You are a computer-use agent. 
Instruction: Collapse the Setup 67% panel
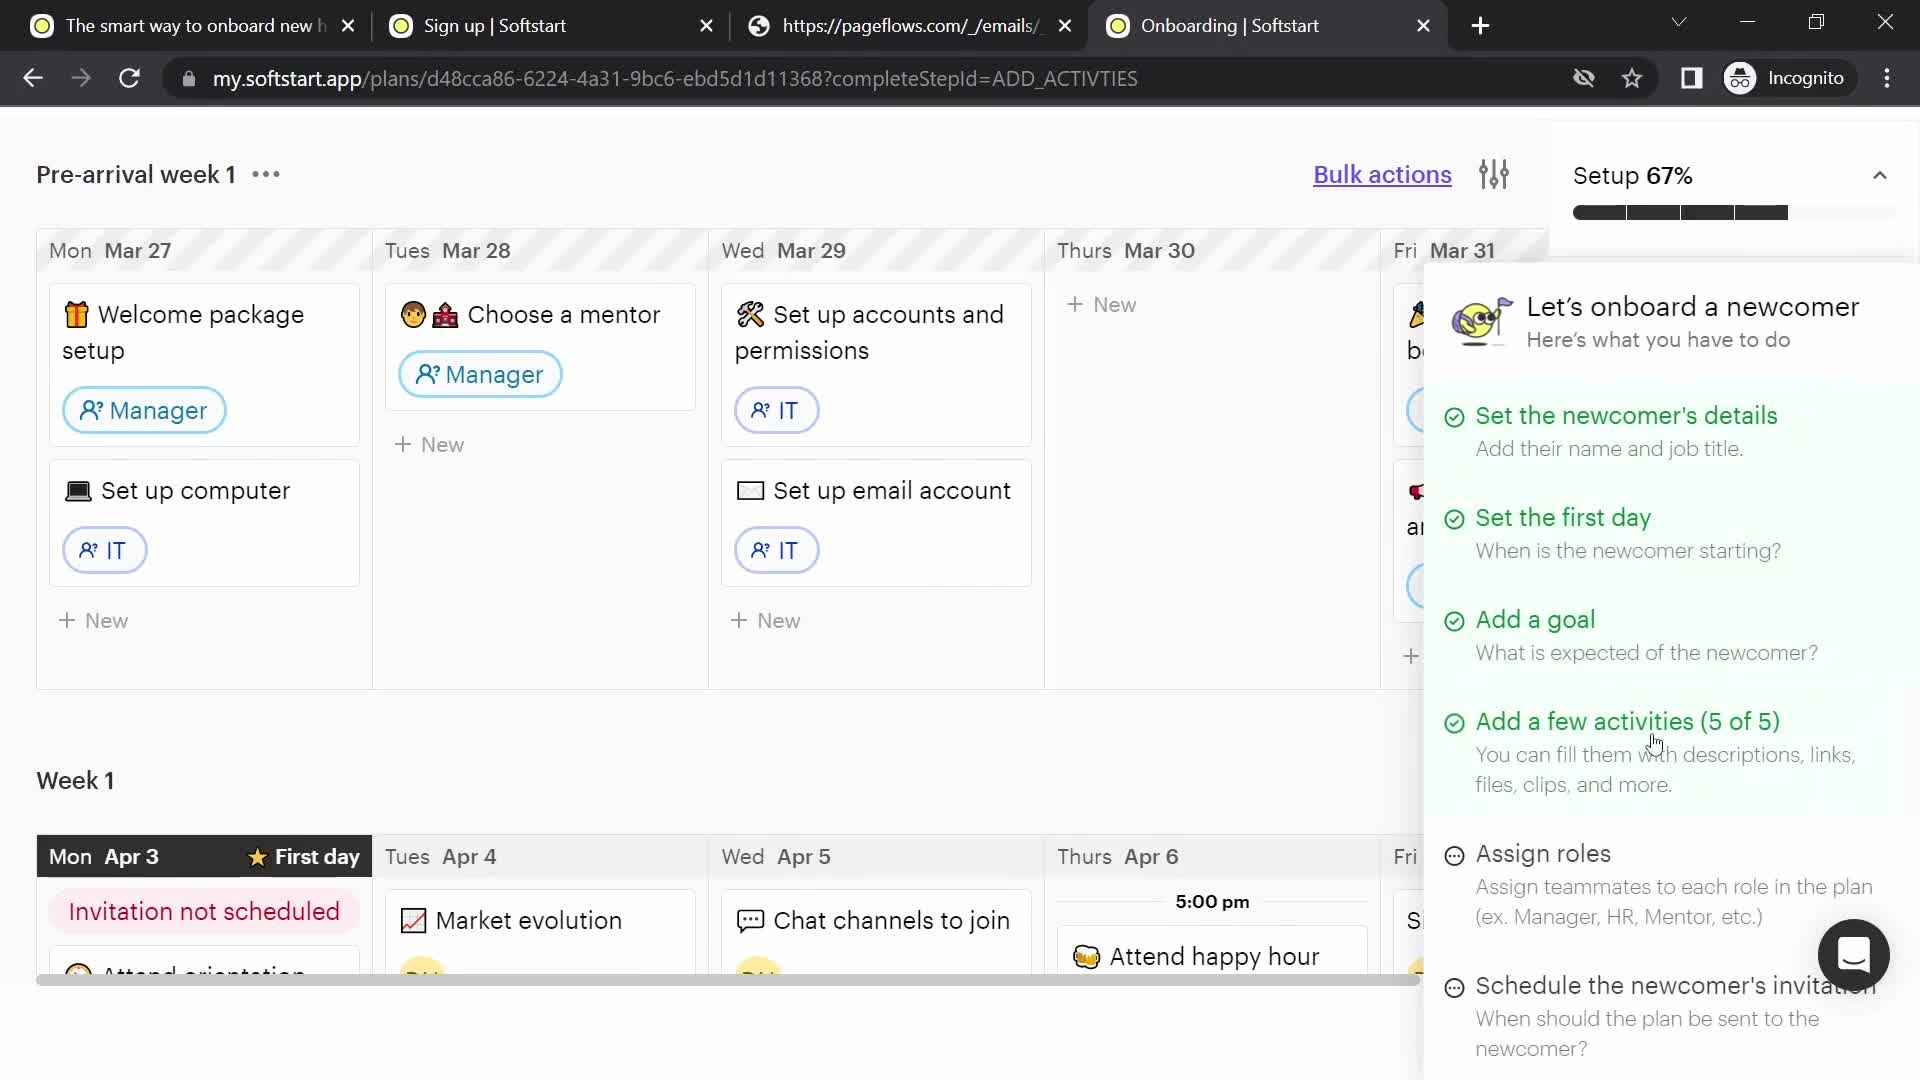[x=1880, y=176]
